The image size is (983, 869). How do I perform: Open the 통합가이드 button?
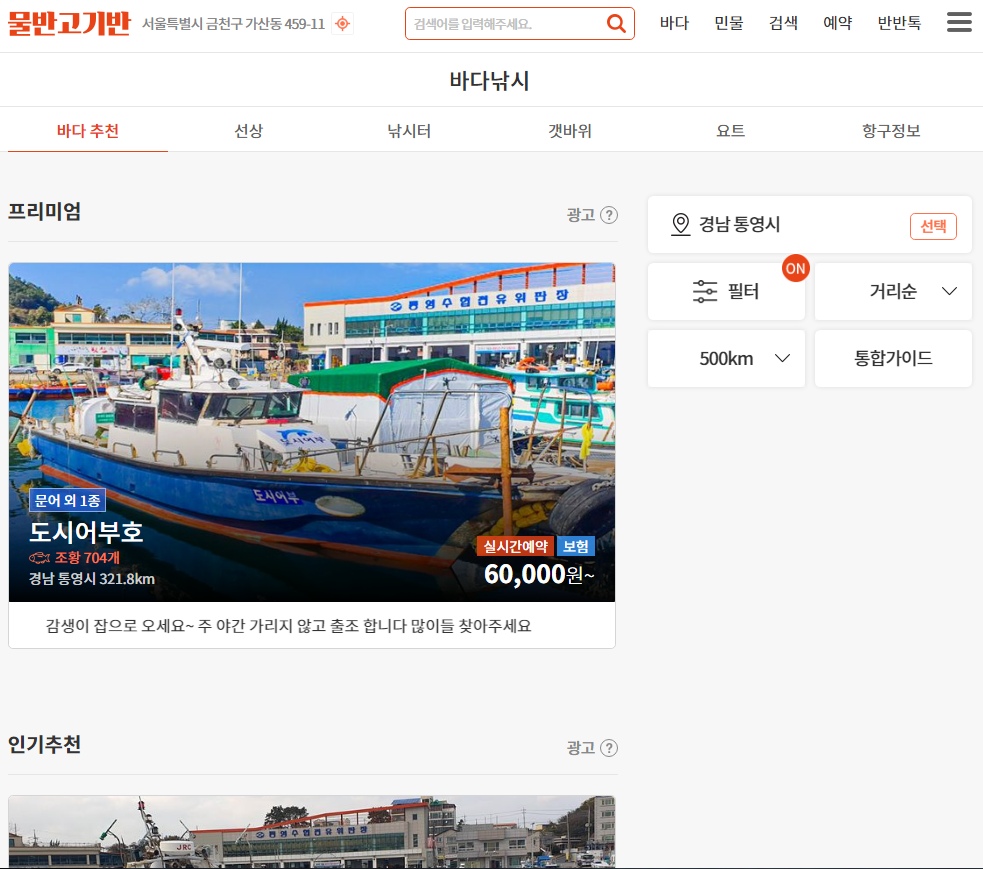[893, 359]
